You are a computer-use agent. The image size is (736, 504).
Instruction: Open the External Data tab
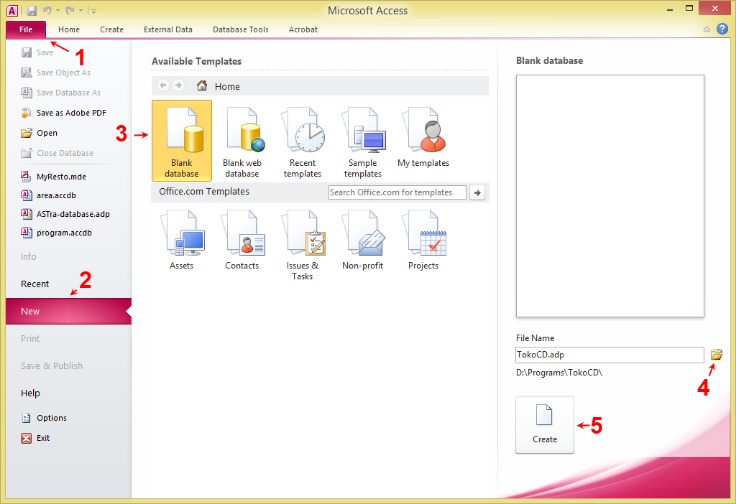coord(168,29)
